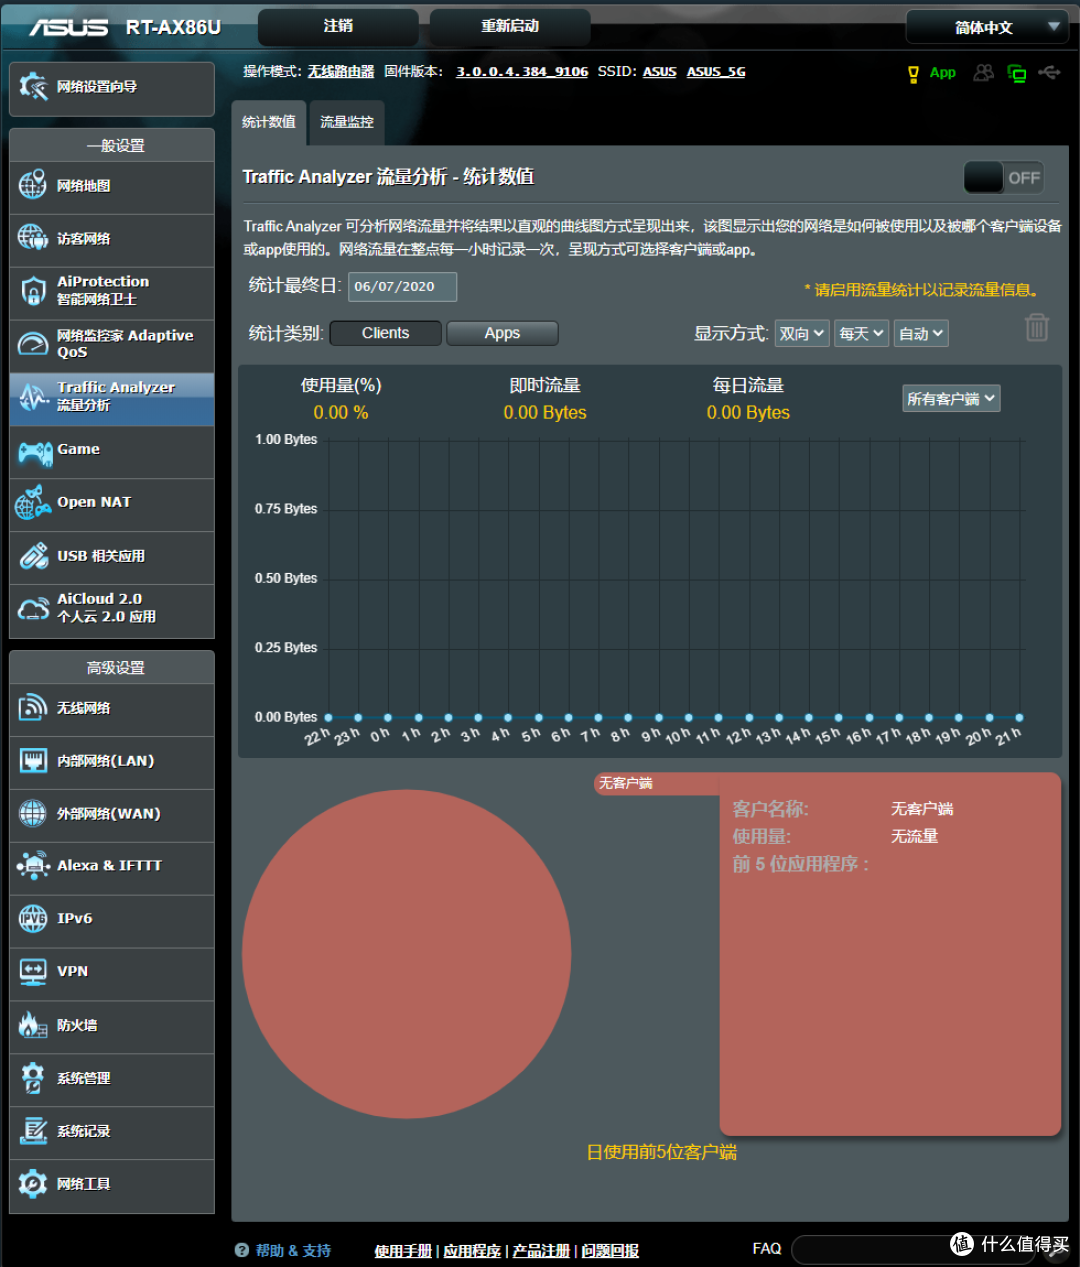The image size is (1080, 1267).
Task: Toggle the Traffic Analyzer OFF switch
Action: click(x=1004, y=178)
